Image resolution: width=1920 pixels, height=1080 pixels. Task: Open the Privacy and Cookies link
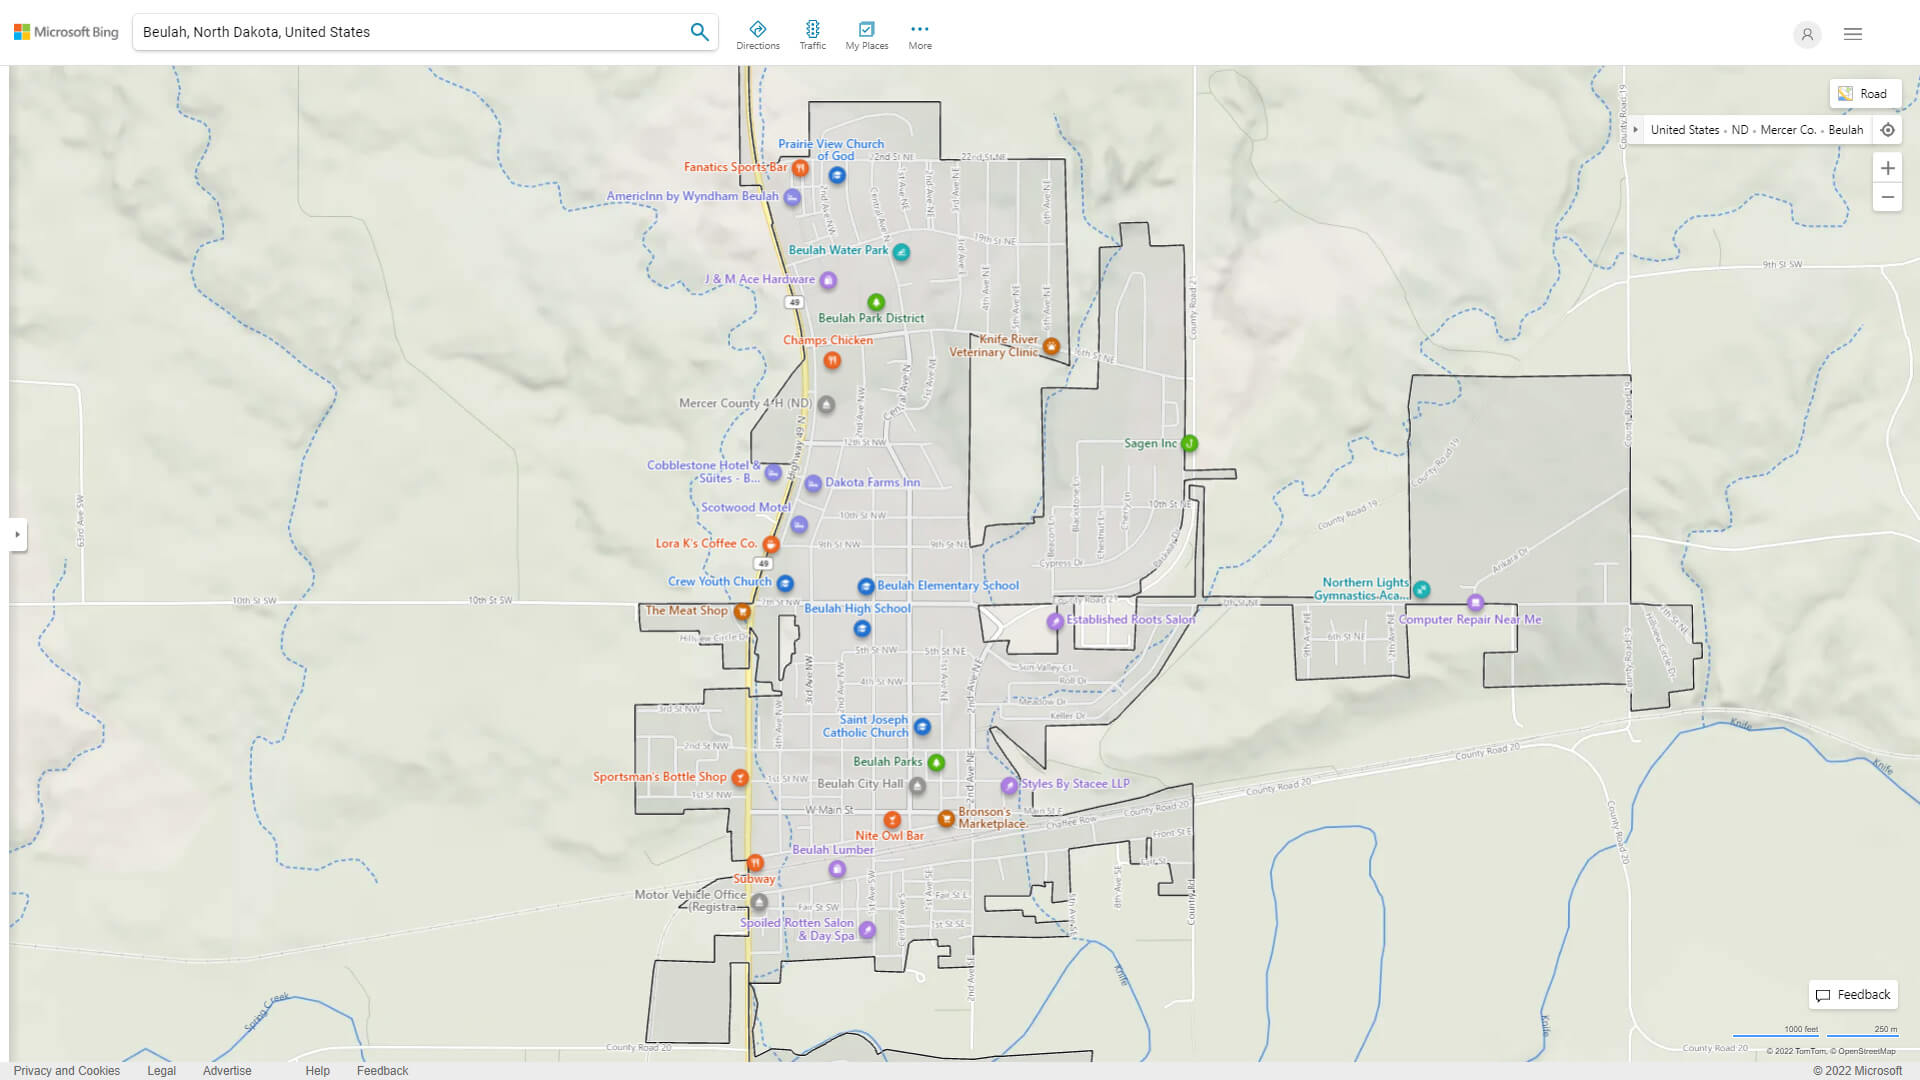coord(66,1070)
